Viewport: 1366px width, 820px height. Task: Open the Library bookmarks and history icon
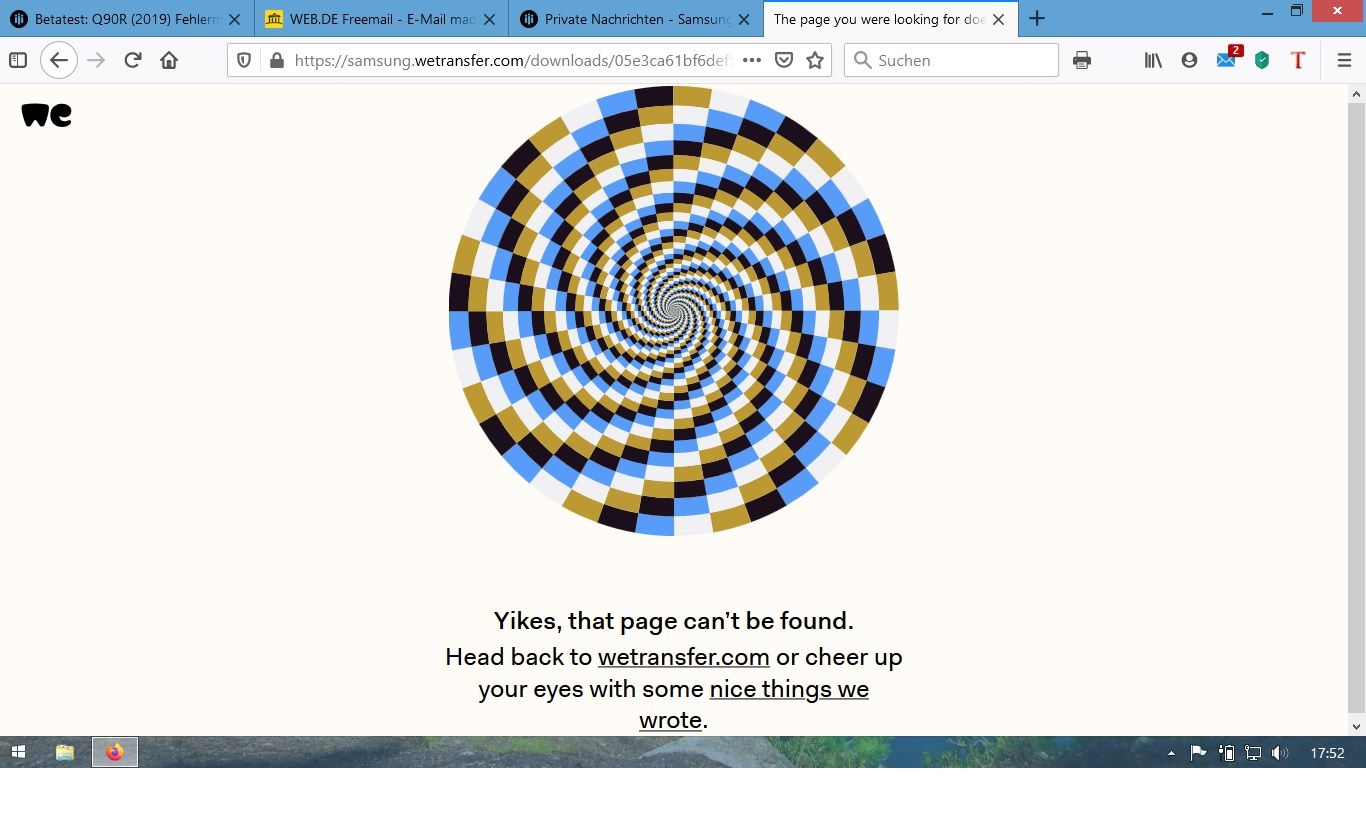1153,60
